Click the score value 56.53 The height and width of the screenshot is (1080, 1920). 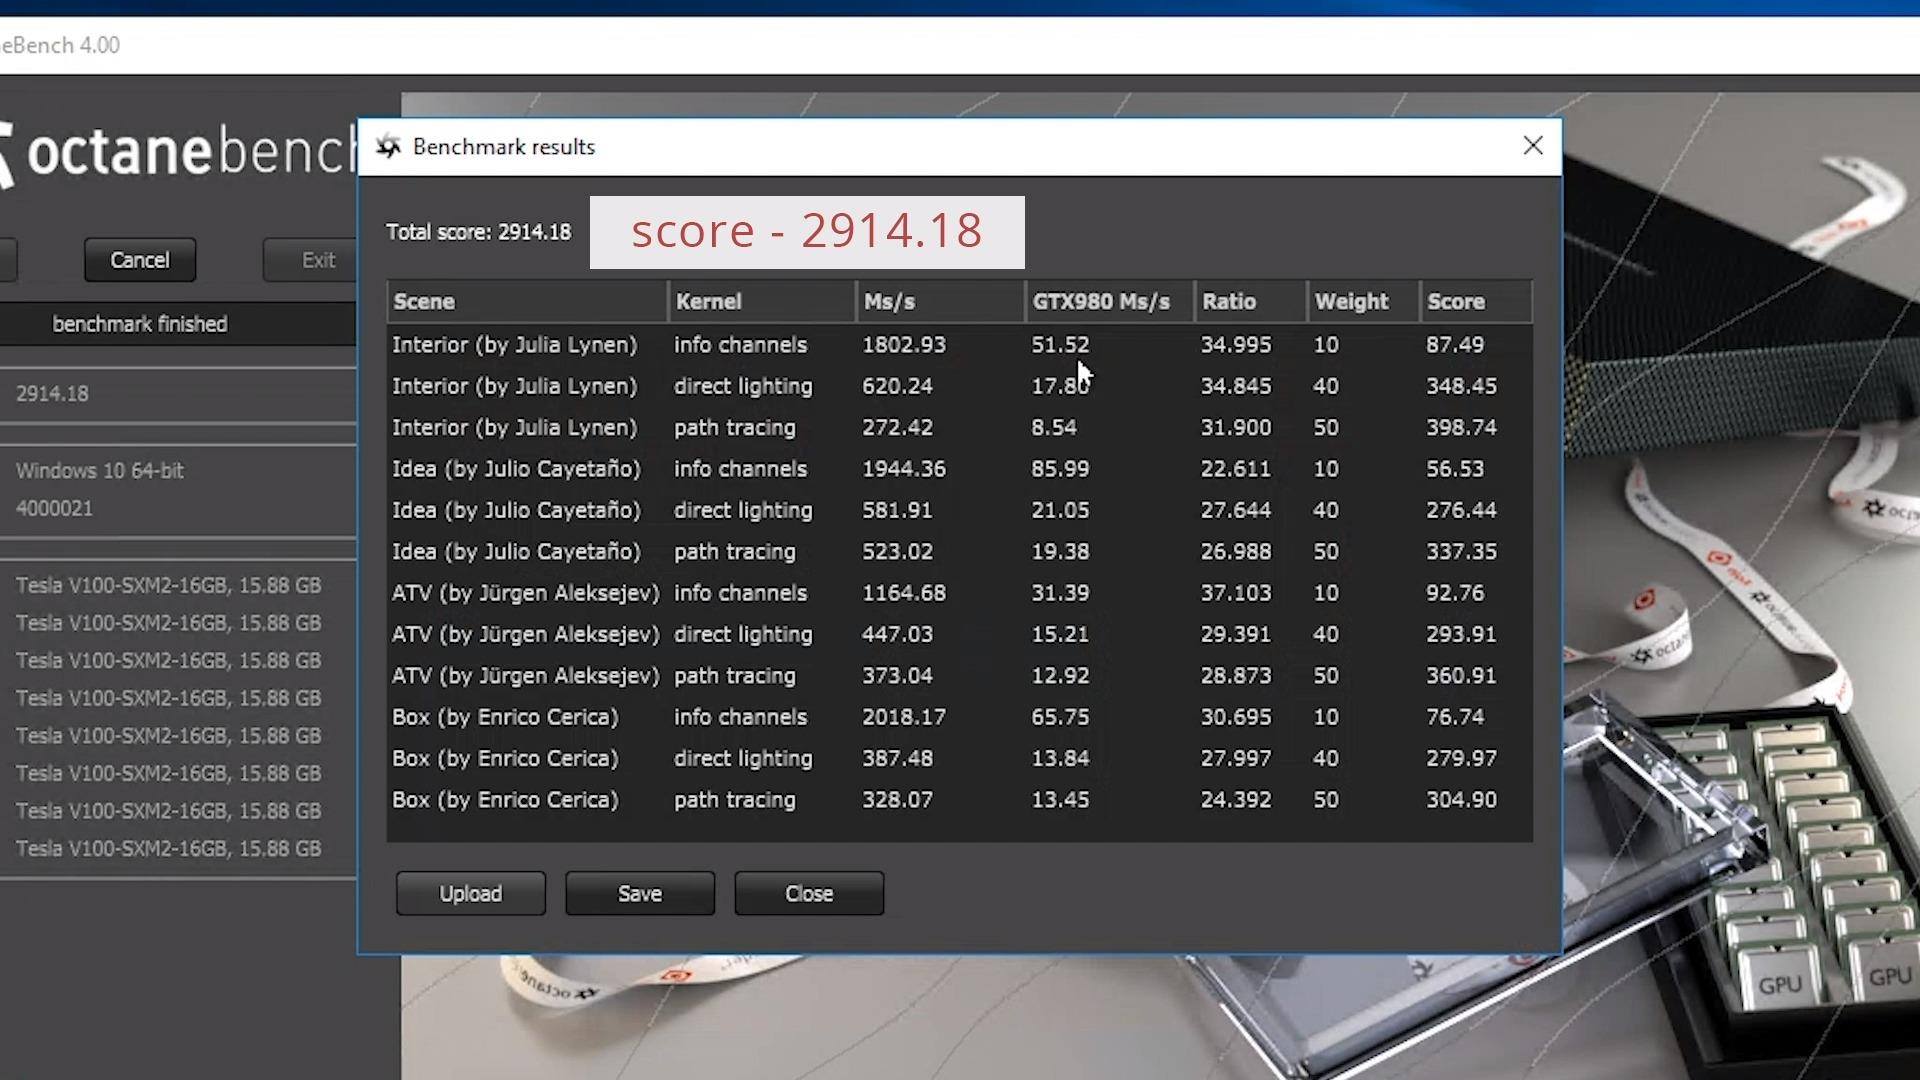pyautogui.click(x=1455, y=469)
